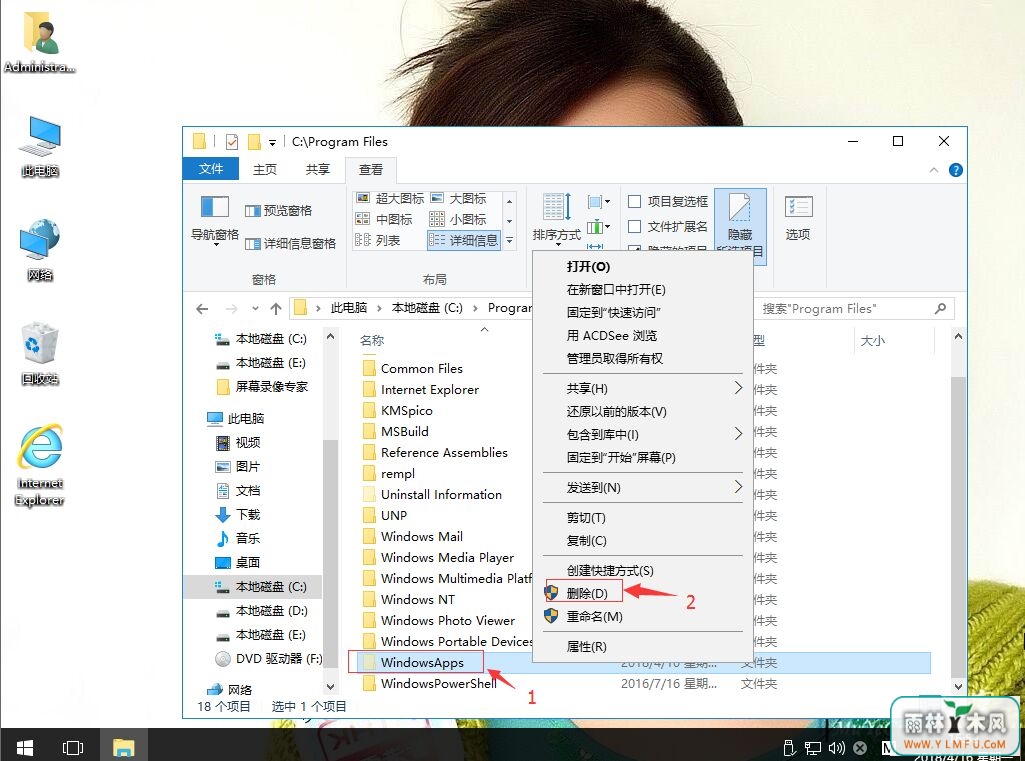Click the properties icon in title bar

coord(232,141)
